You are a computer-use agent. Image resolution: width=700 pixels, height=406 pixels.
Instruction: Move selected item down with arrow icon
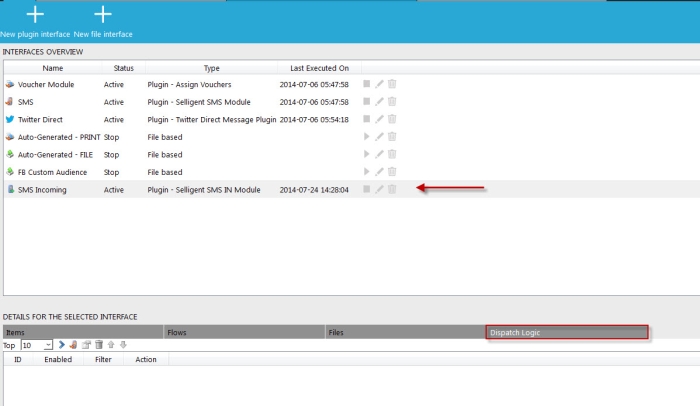pos(123,345)
